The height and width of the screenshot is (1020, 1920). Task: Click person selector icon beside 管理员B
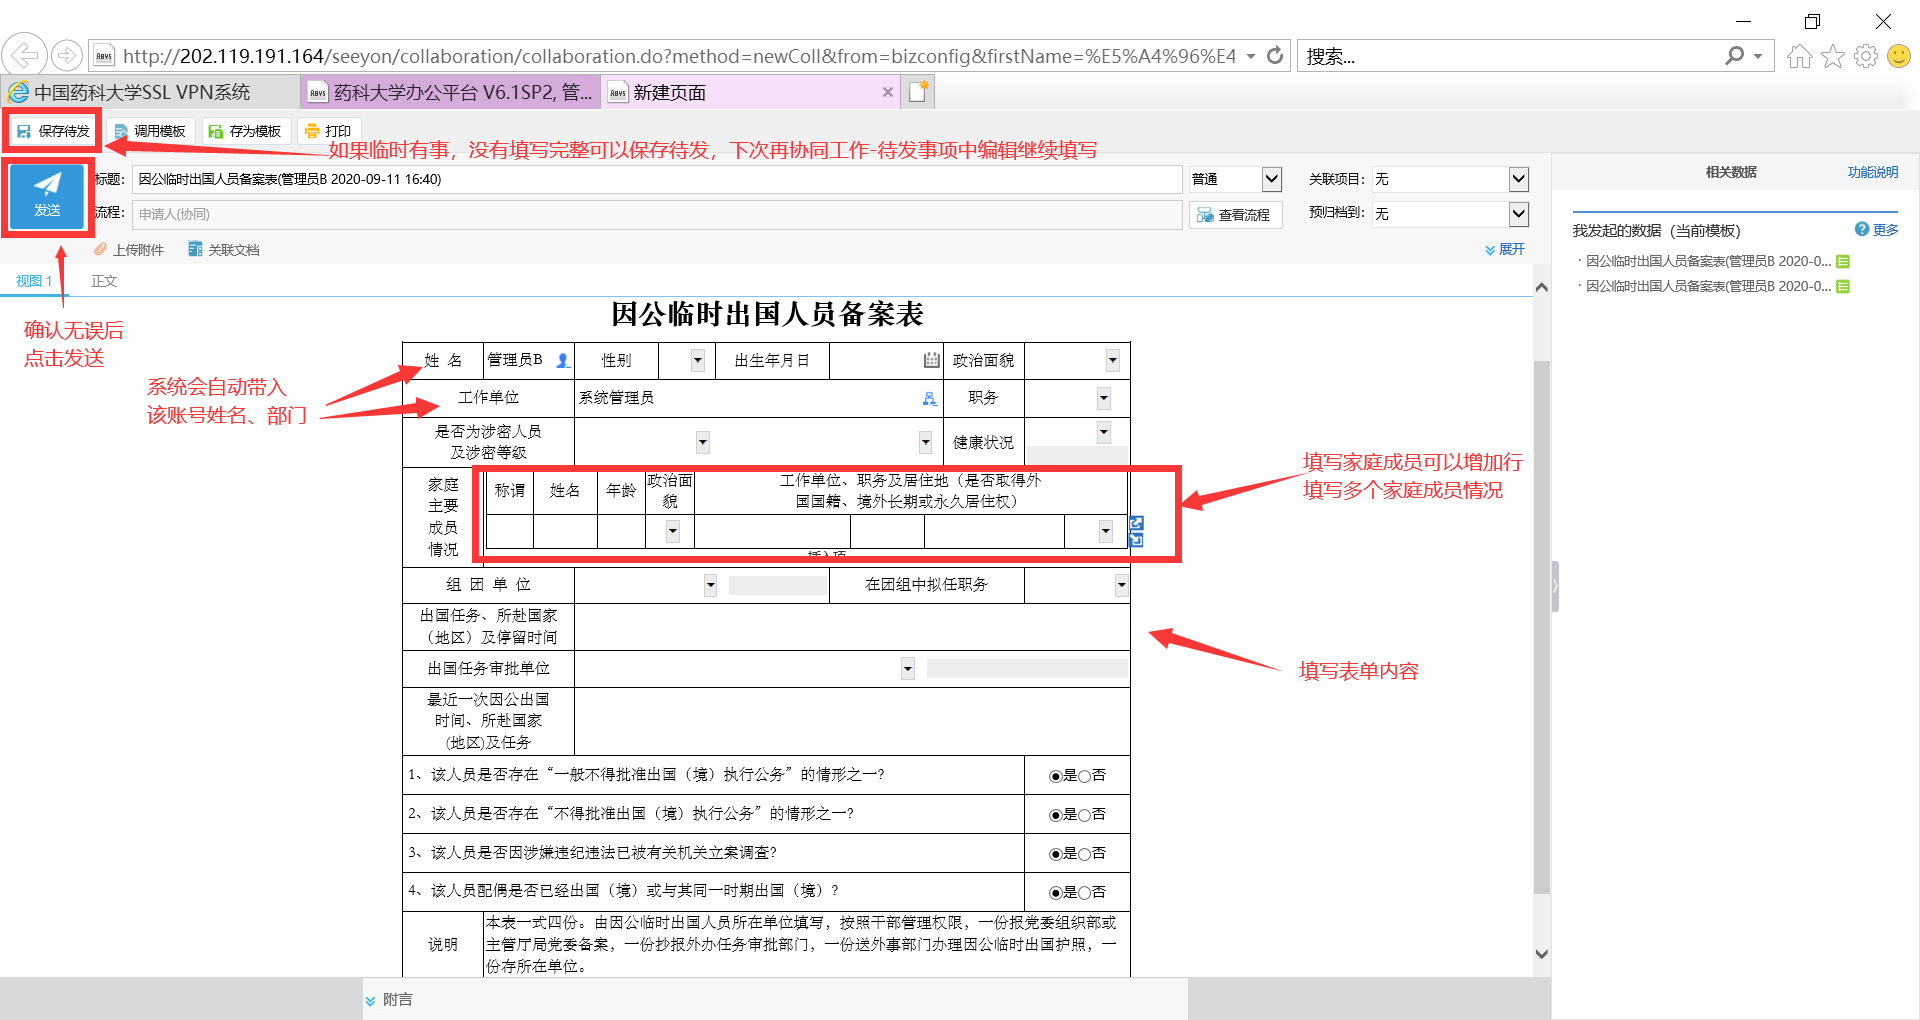click(x=563, y=360)
